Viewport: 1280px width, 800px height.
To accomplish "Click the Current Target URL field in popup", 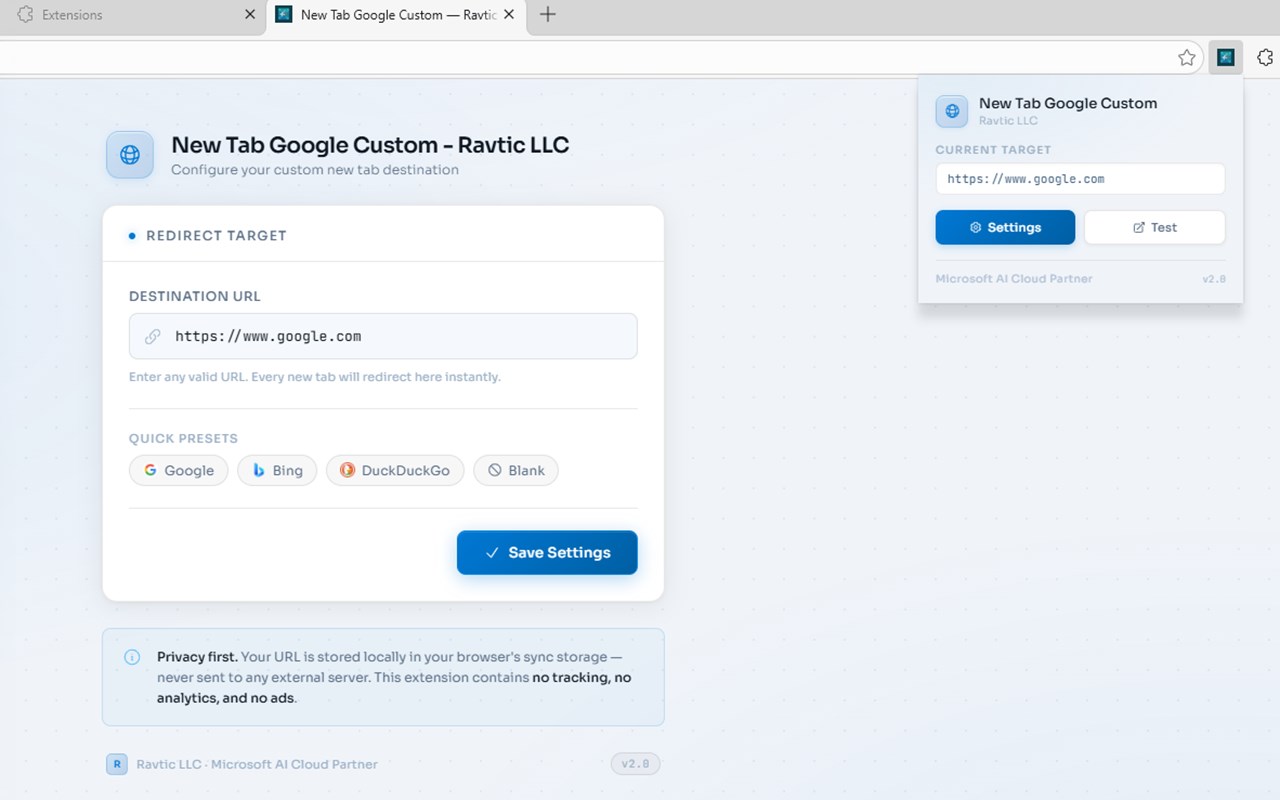I will pyautogui.click(x=1080, y=179).
